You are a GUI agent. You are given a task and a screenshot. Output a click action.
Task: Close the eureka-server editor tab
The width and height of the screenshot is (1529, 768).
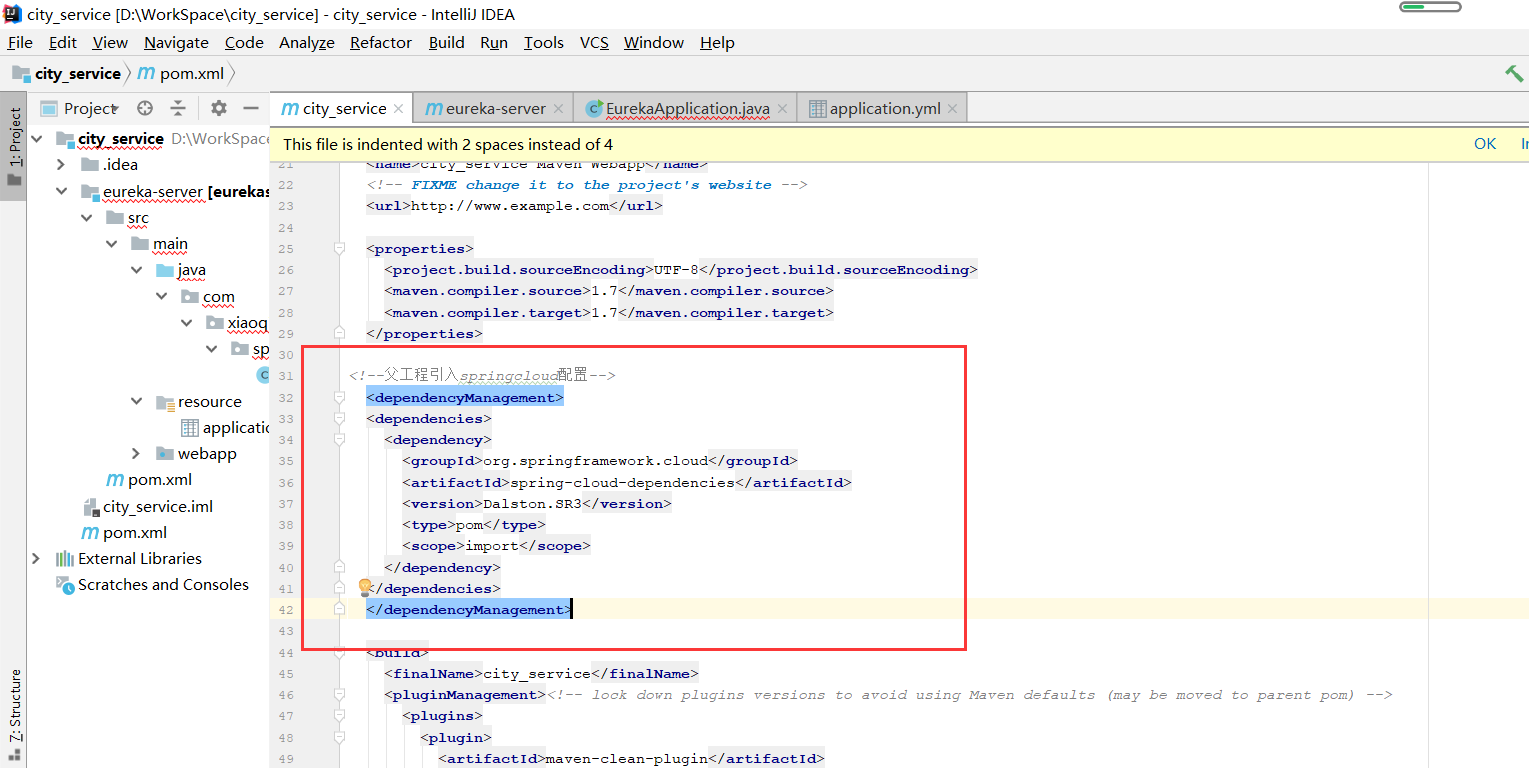pos(558,109)
